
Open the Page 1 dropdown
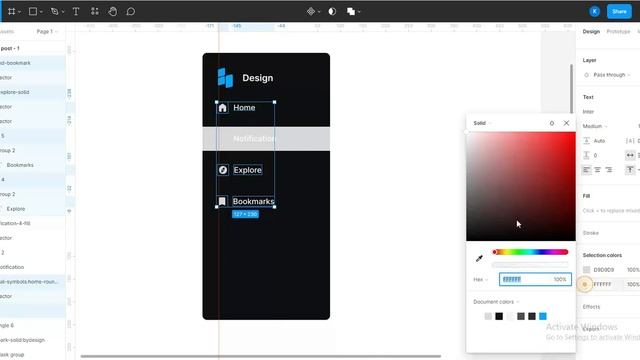click(47, 31)
